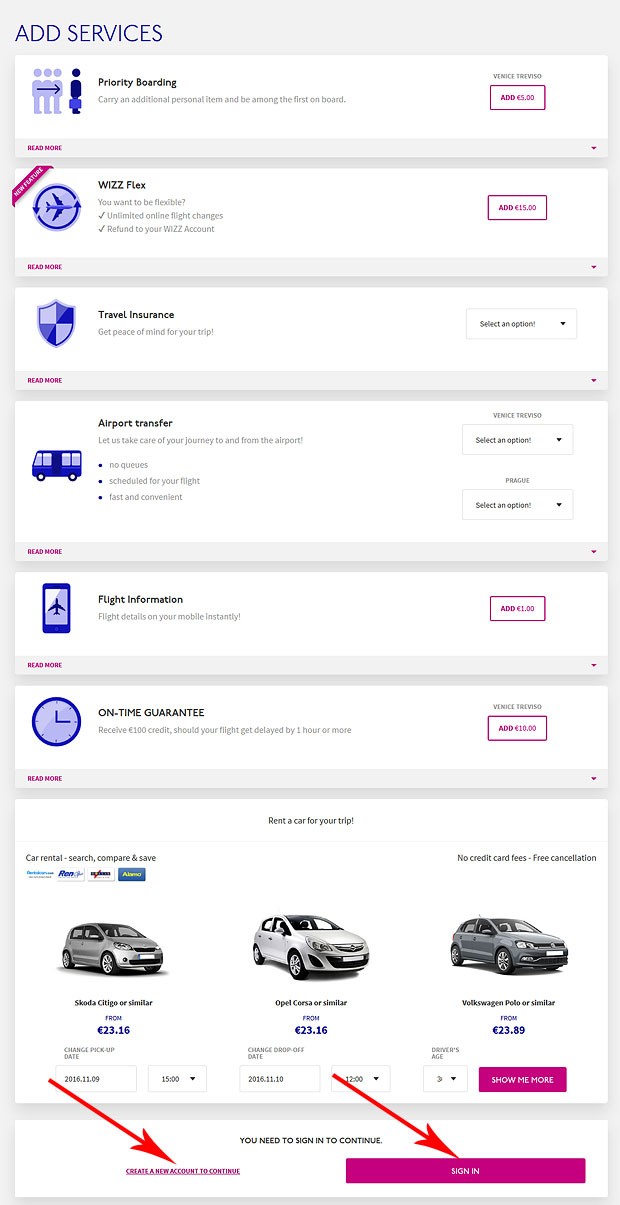Open the Travel Insurance option selector

pyautogui.click(x=521, y=323)
